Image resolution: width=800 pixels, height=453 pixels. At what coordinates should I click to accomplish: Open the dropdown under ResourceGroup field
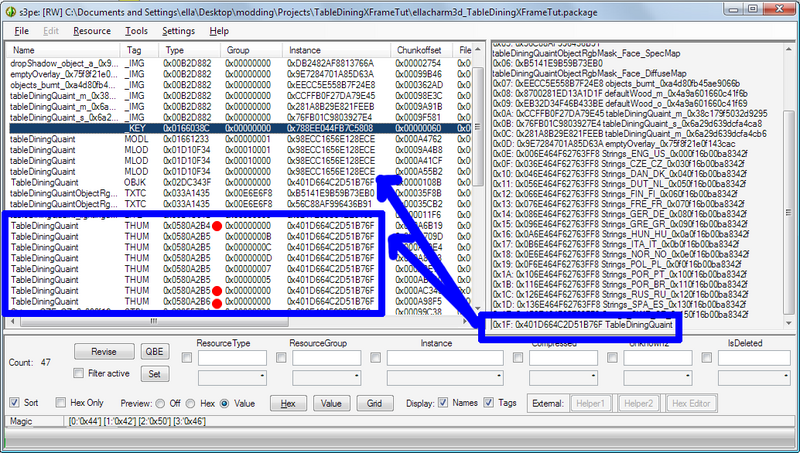tap(327, 378)
